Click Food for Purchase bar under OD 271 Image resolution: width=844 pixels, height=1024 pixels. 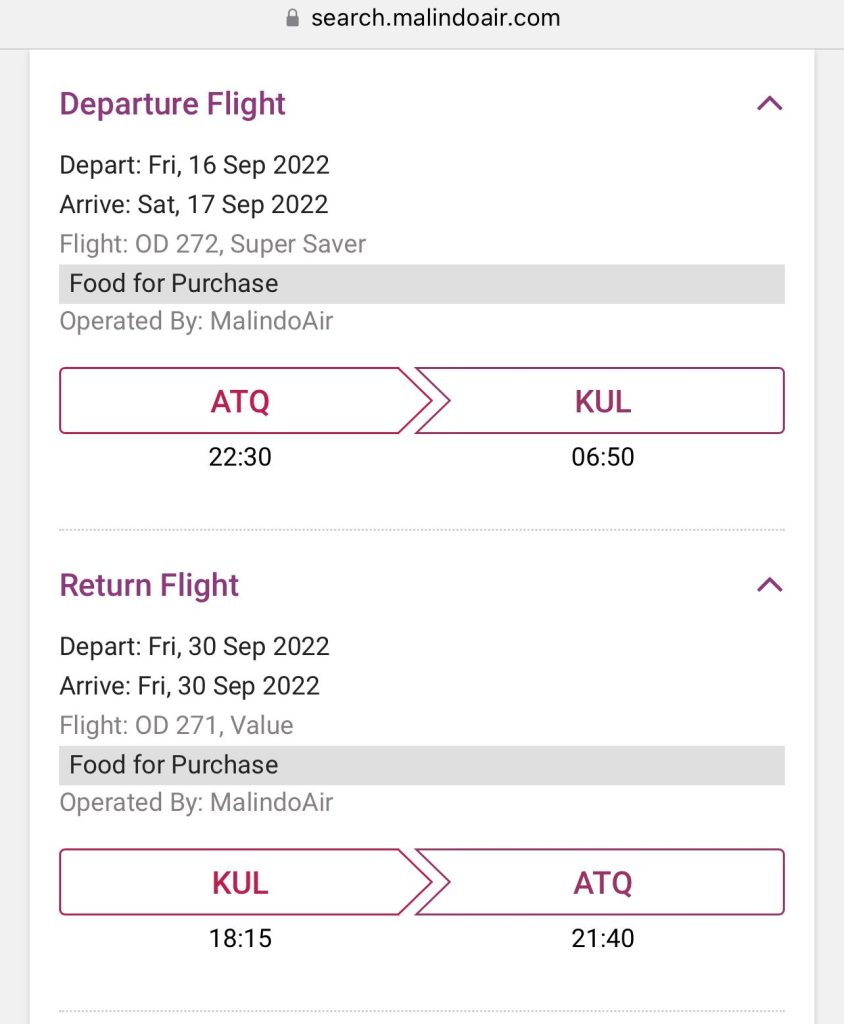point(421,765)
